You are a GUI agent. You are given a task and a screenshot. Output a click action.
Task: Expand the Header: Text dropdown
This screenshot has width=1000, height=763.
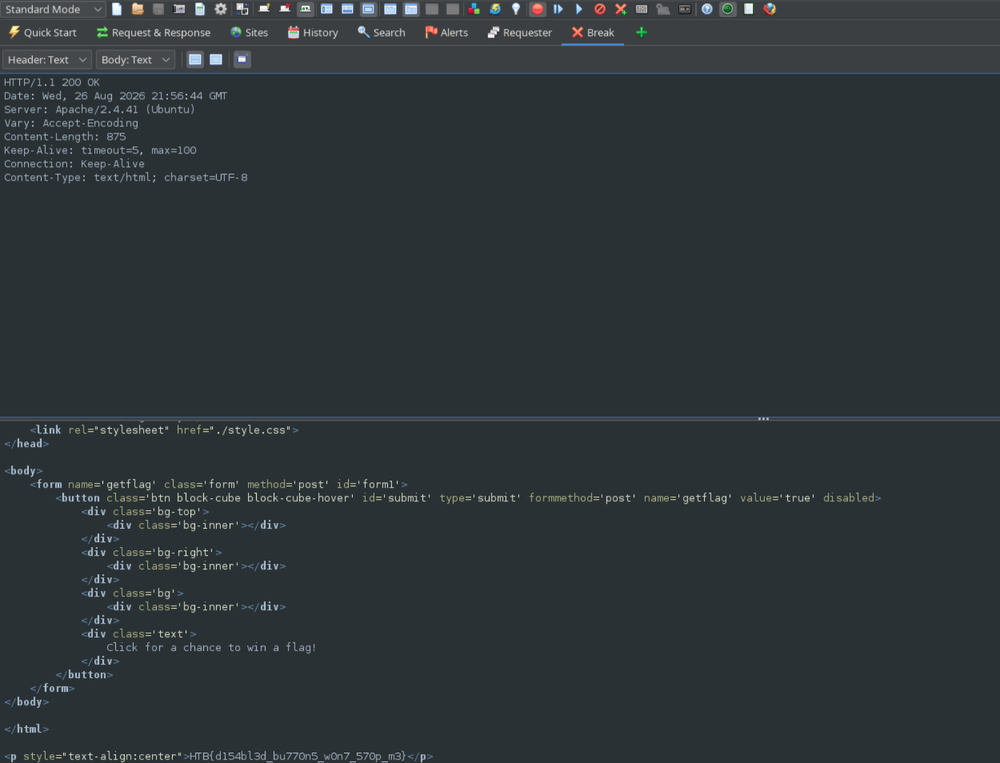(x=47, y=59)
